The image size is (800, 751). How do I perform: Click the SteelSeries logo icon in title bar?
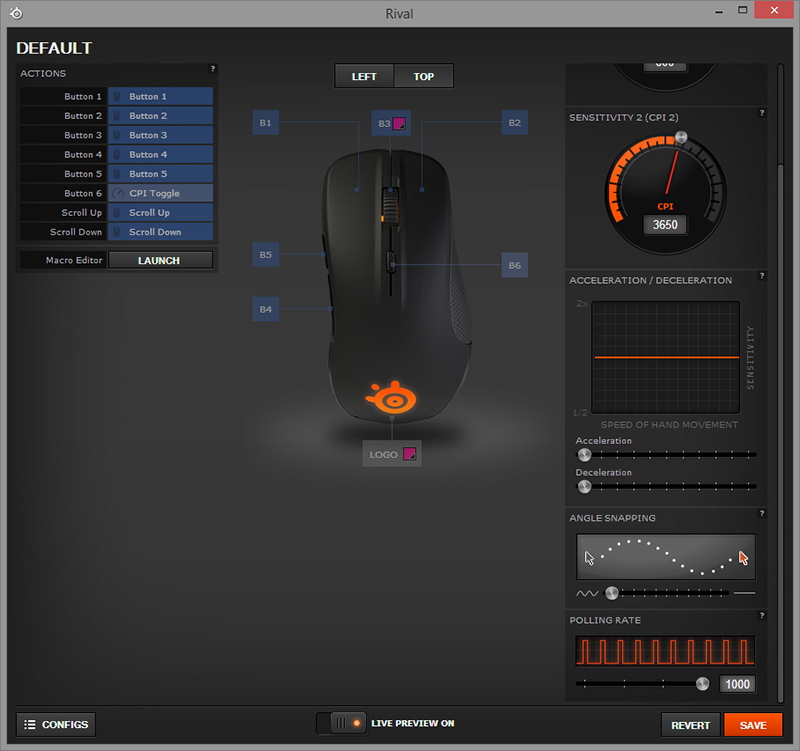pos(15,14)
